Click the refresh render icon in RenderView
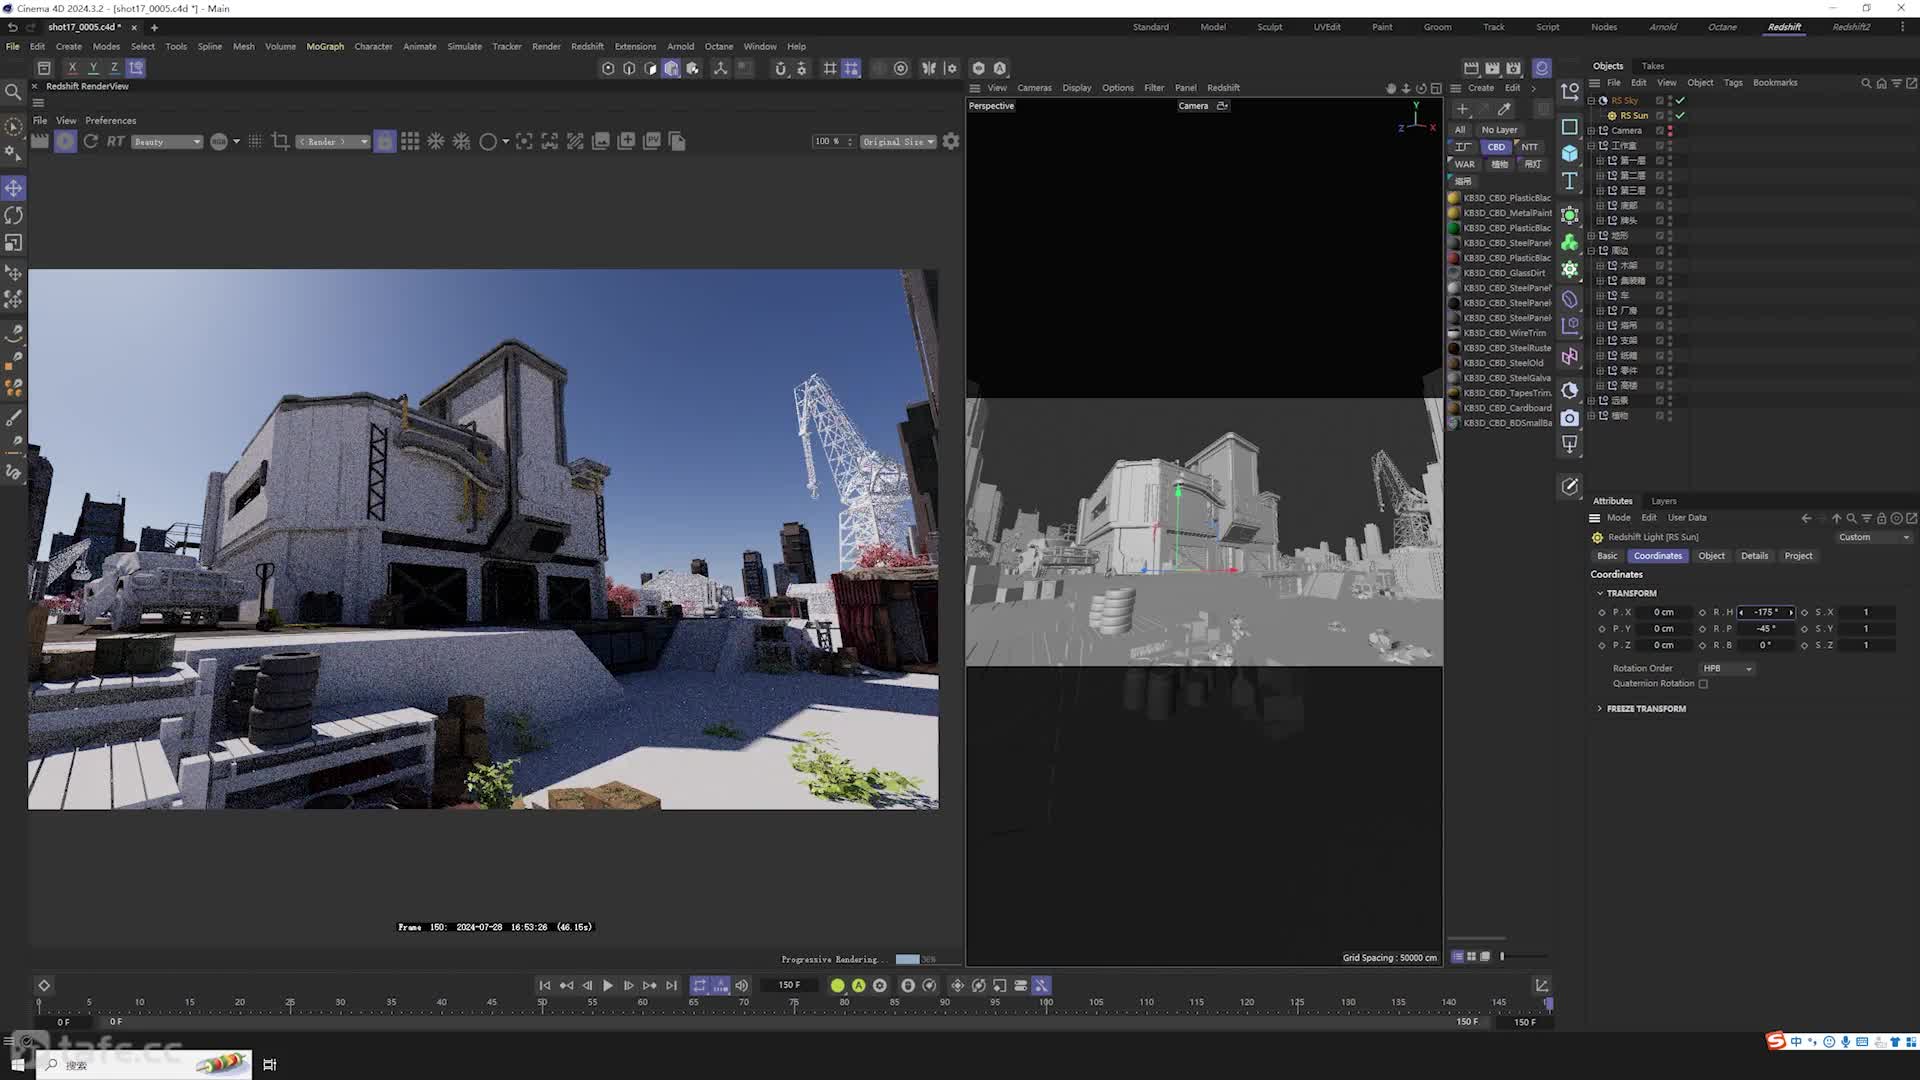Screen dimensions: 1920x1080 click(x=91, y=141)
